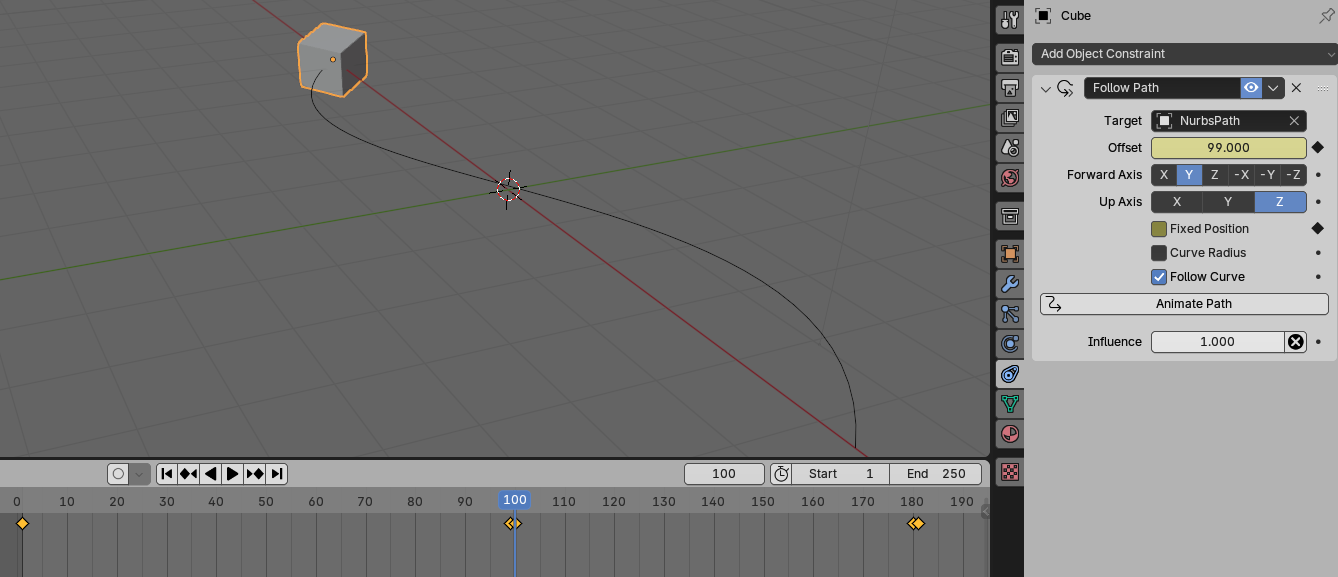Click the disable-and-keep-transform icon beside Influence

point(1295,342)
